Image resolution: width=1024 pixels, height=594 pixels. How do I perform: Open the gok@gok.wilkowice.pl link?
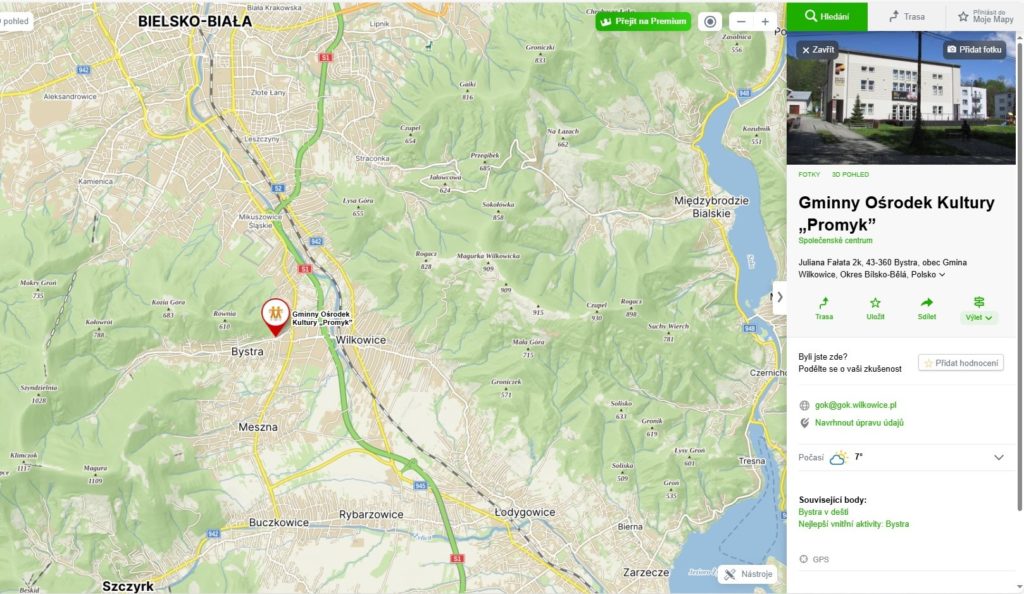[x=855, y=405]
